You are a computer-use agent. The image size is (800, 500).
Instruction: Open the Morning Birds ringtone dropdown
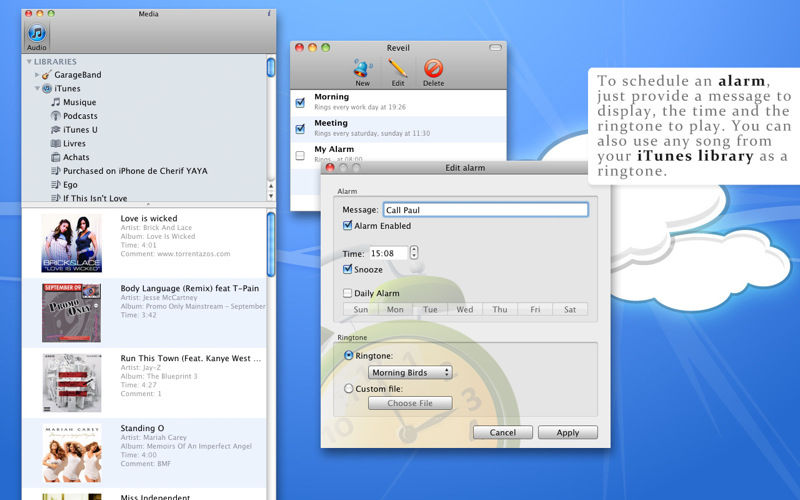click(x=410, y=372)
